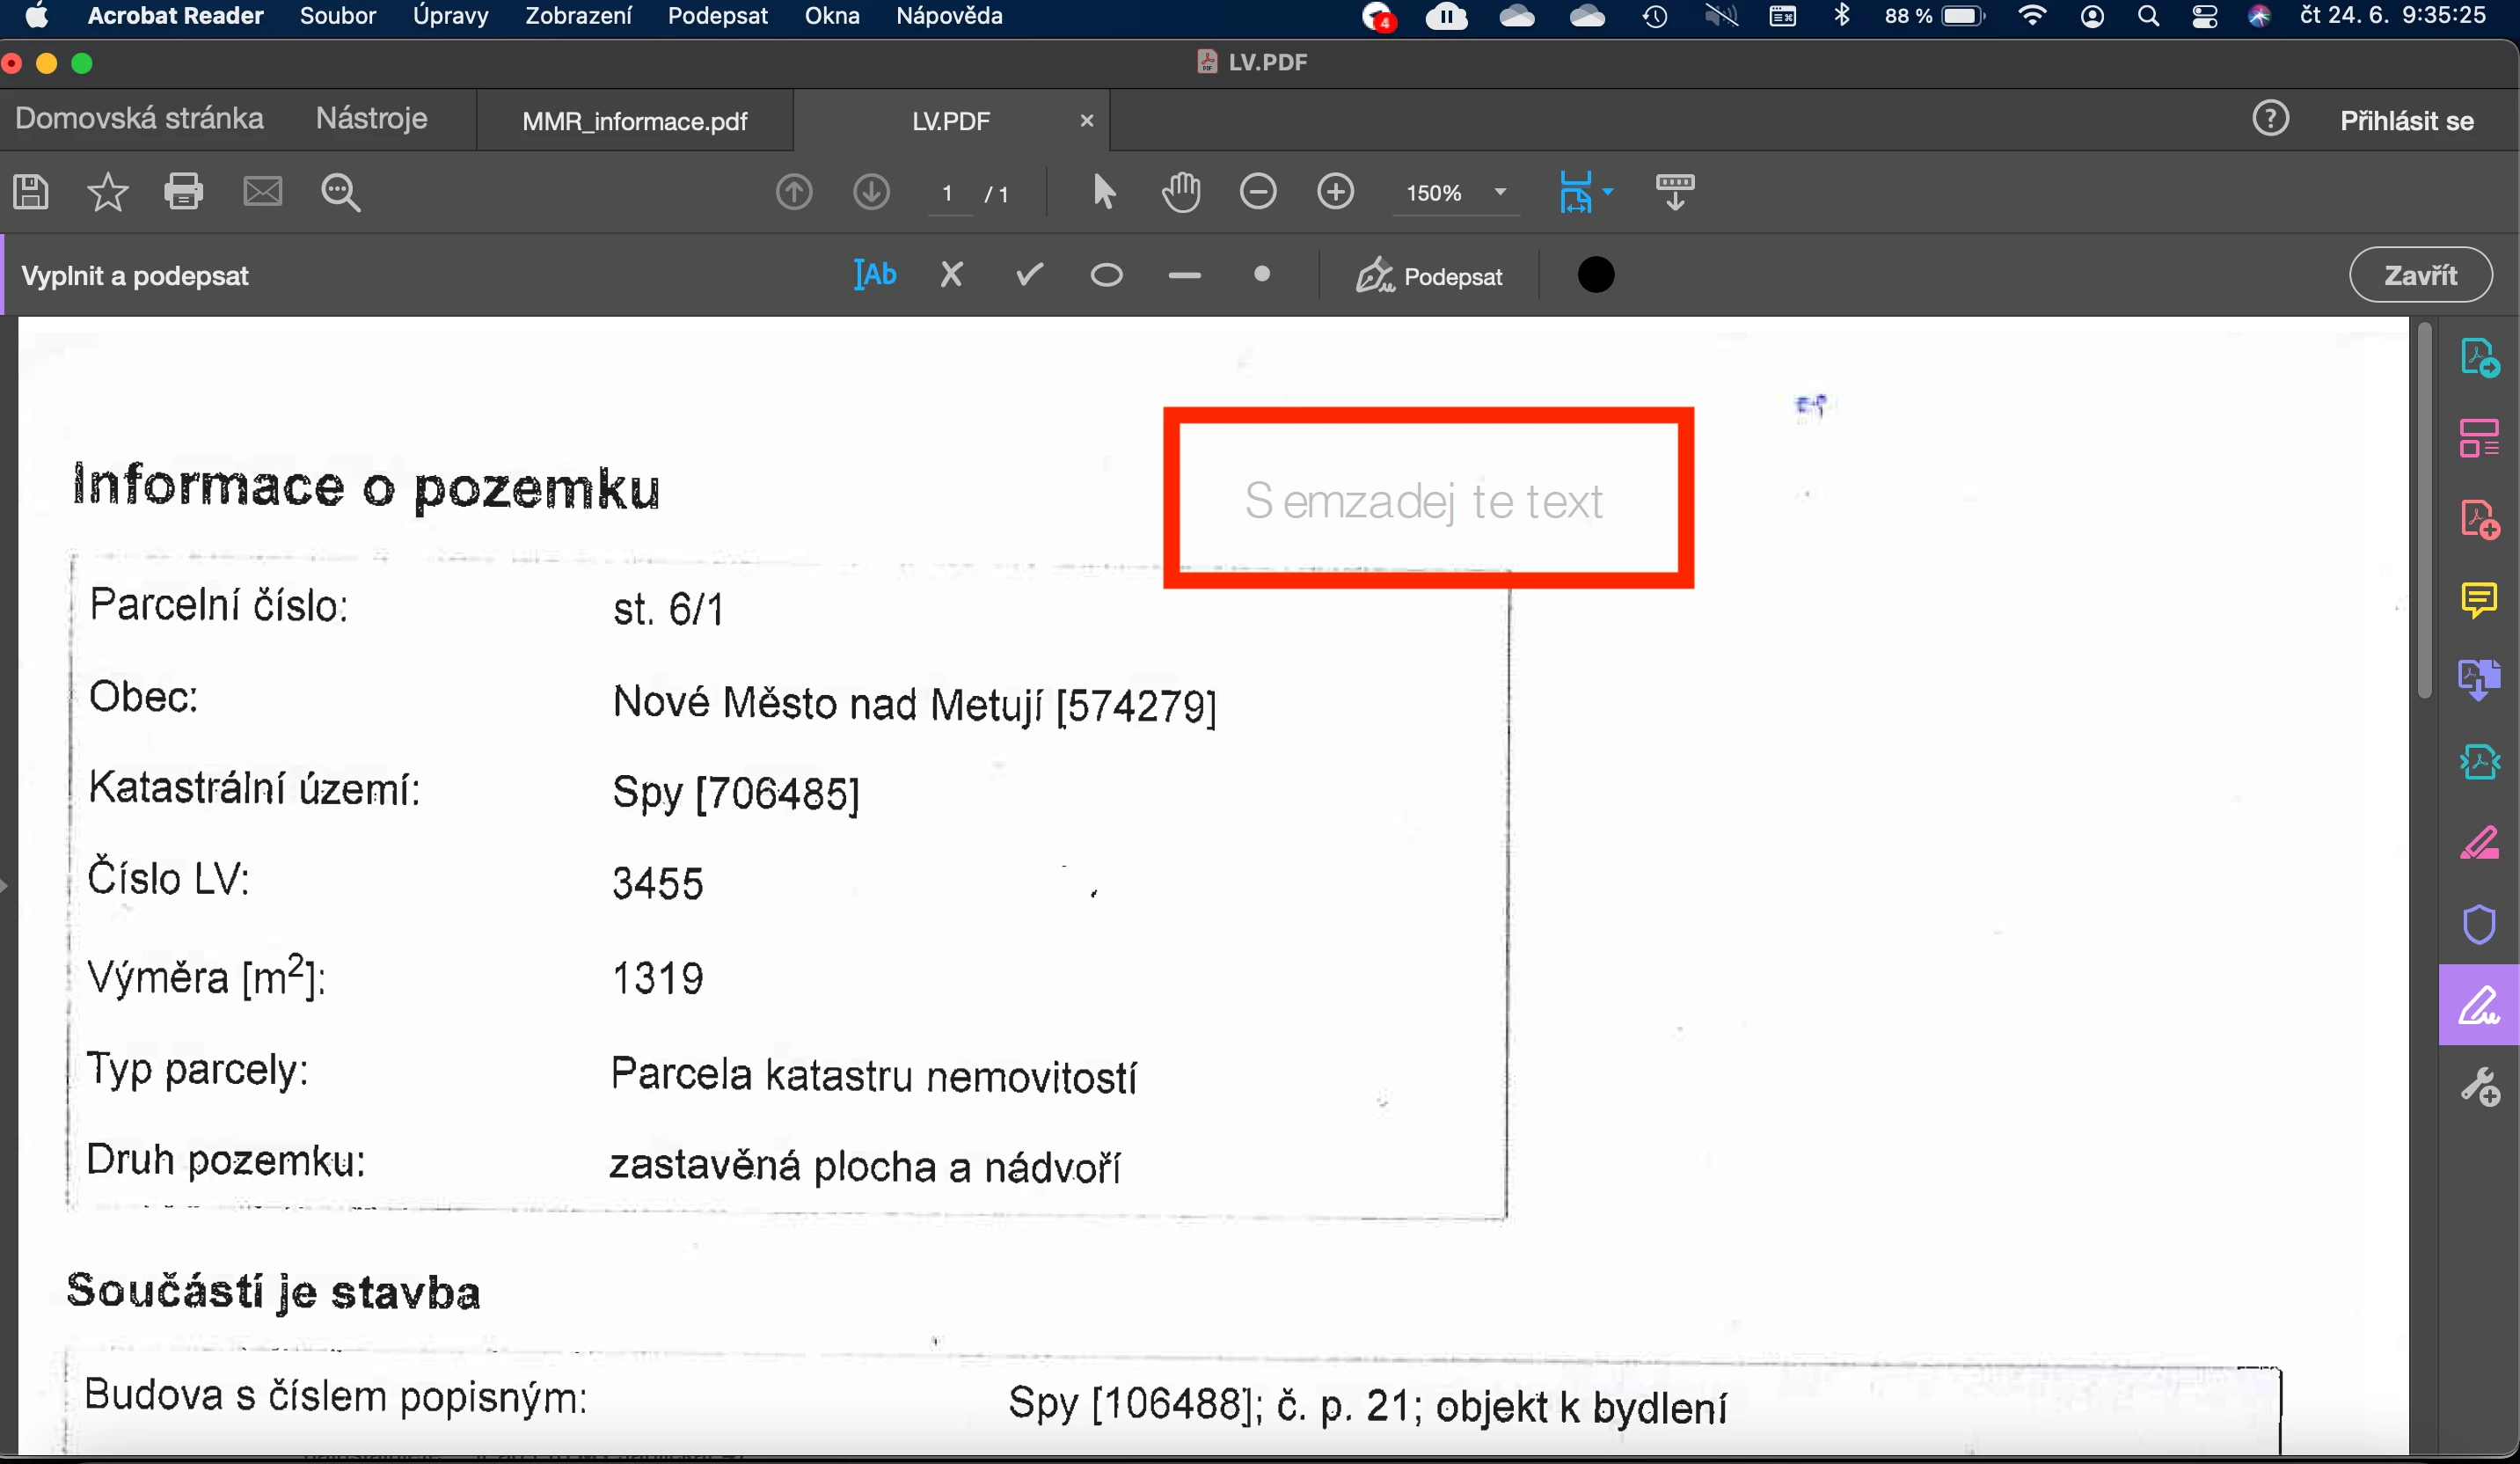Zoom out with the minus icon
The image size is (2520, 1464).
1257,191
